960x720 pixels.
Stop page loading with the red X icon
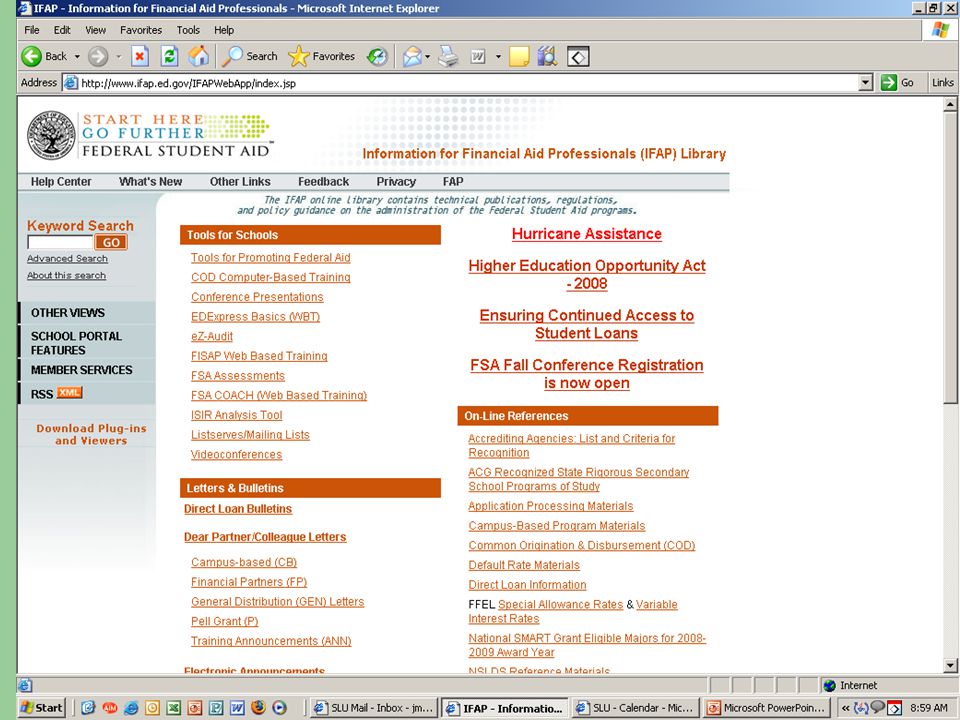[x=140, y=56]
